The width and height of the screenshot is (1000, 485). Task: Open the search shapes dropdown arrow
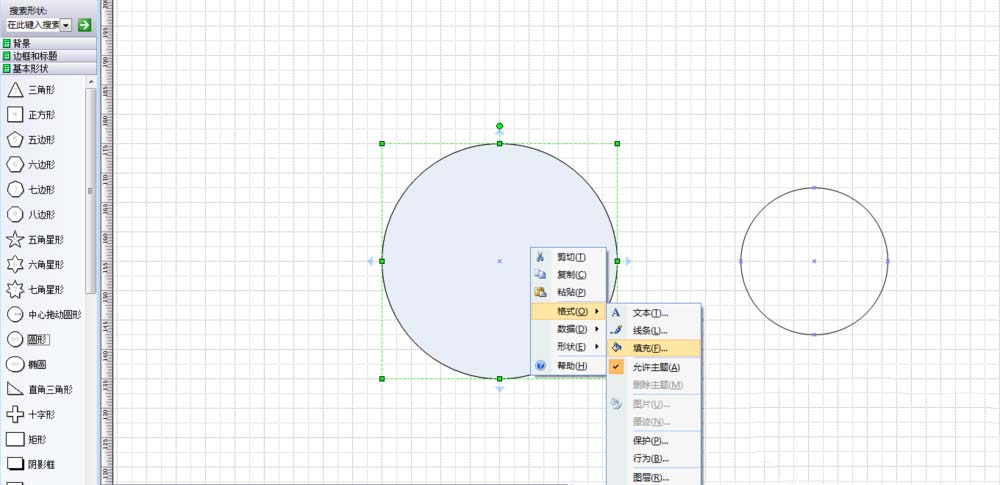[x=66, y=24]
